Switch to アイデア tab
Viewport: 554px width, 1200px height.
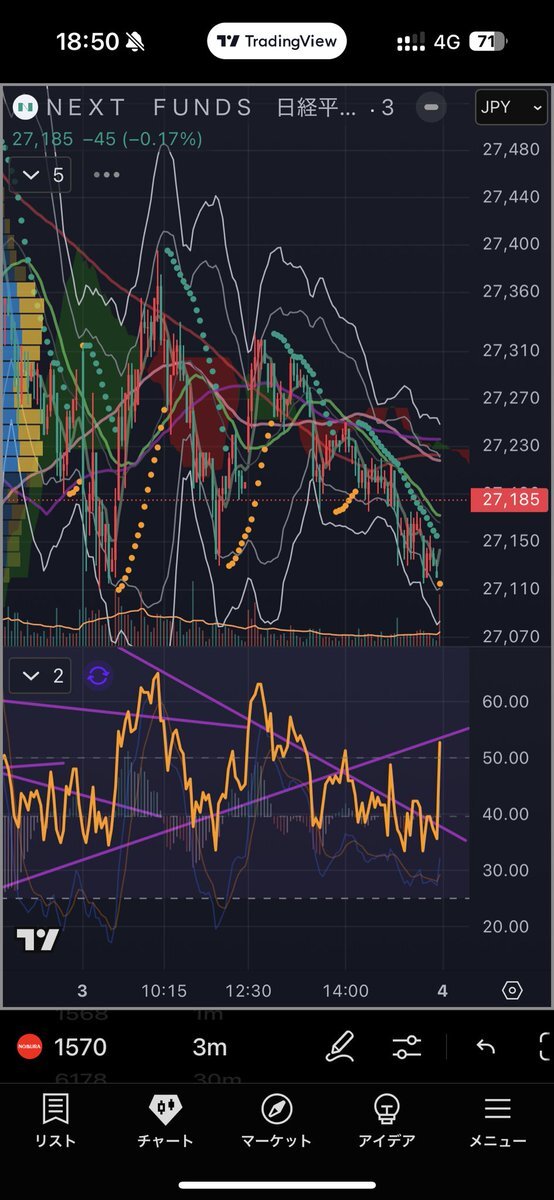[x=387, y=1121]
